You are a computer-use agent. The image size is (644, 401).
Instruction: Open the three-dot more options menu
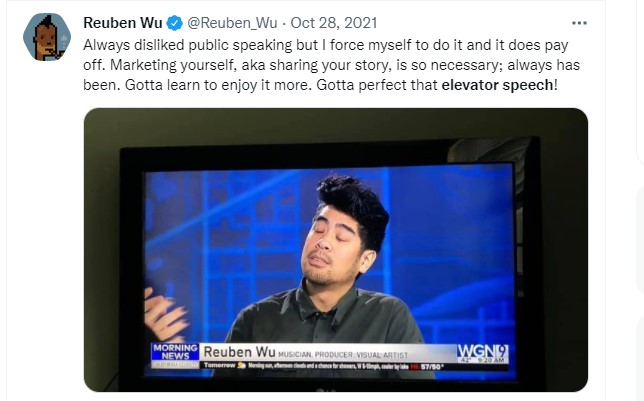[x=579, y=23]
